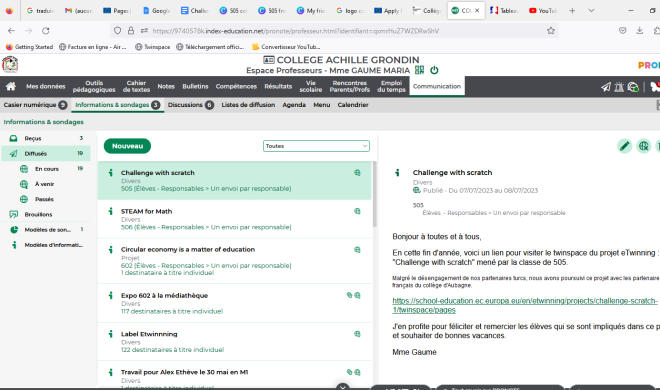Select Modèles d'information in sidebar
660x390 pixels.
coord(46,245)
